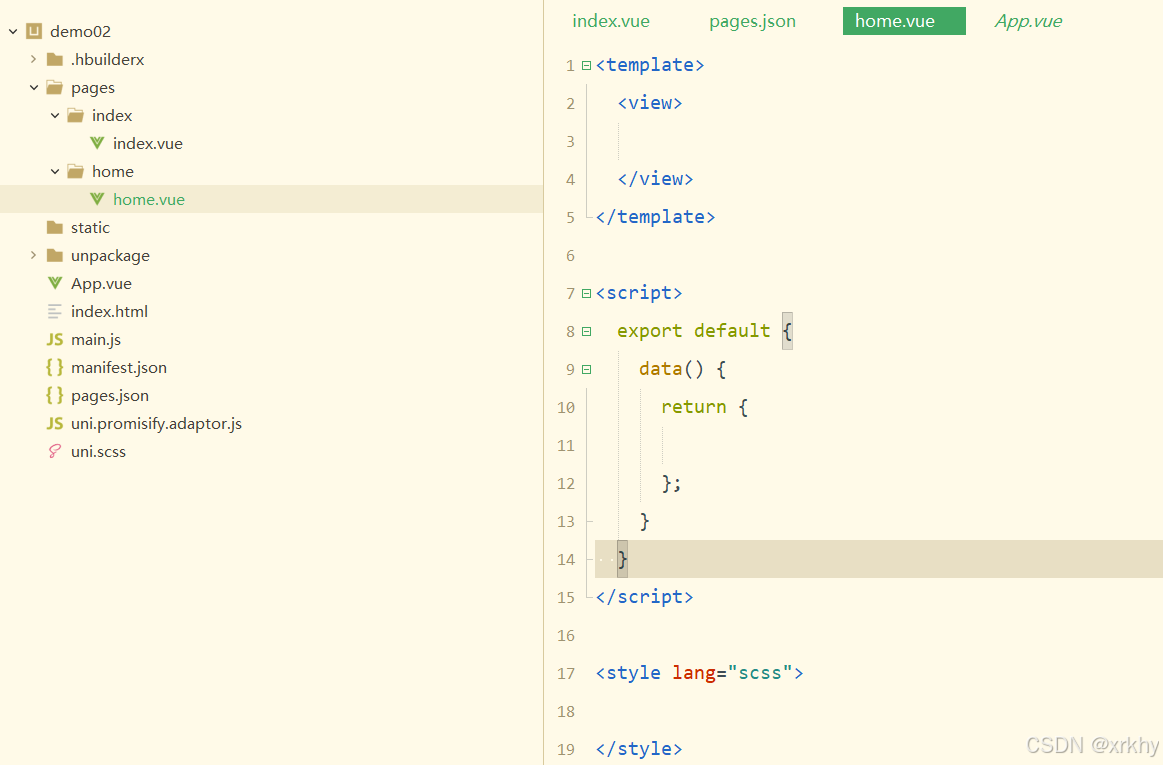The width and height of the screenshot is (1163, 765).
Task: Click the Sass icon beside uni.scss
Action: [55, 451]
